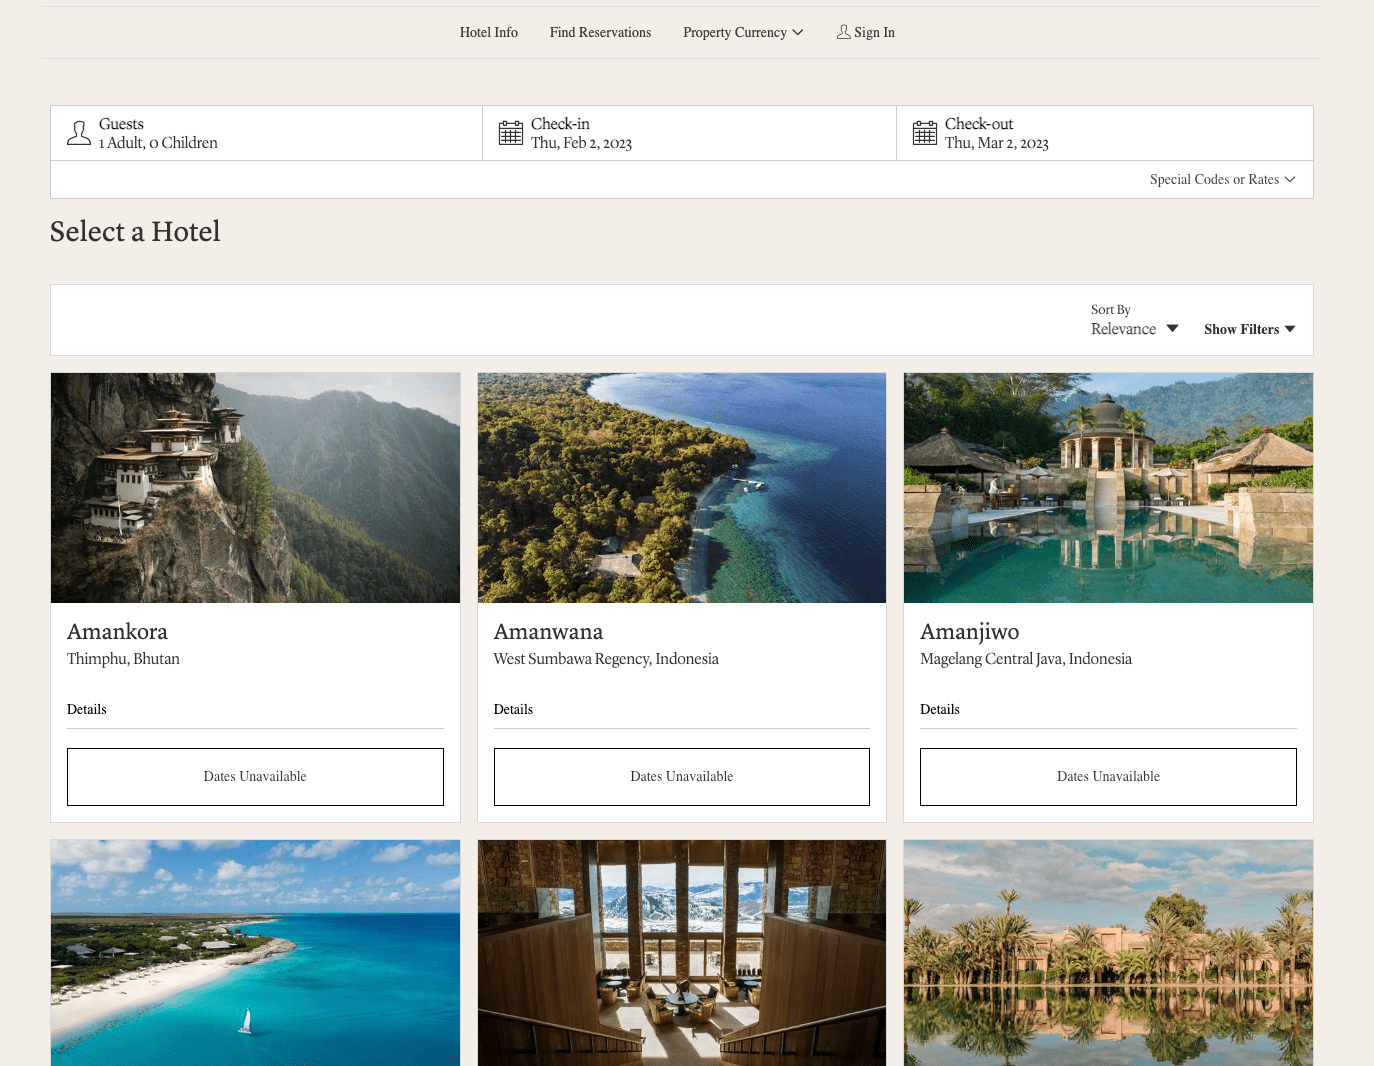
Task: Open the wooden lodge interior photo
Action: (682, 953)
